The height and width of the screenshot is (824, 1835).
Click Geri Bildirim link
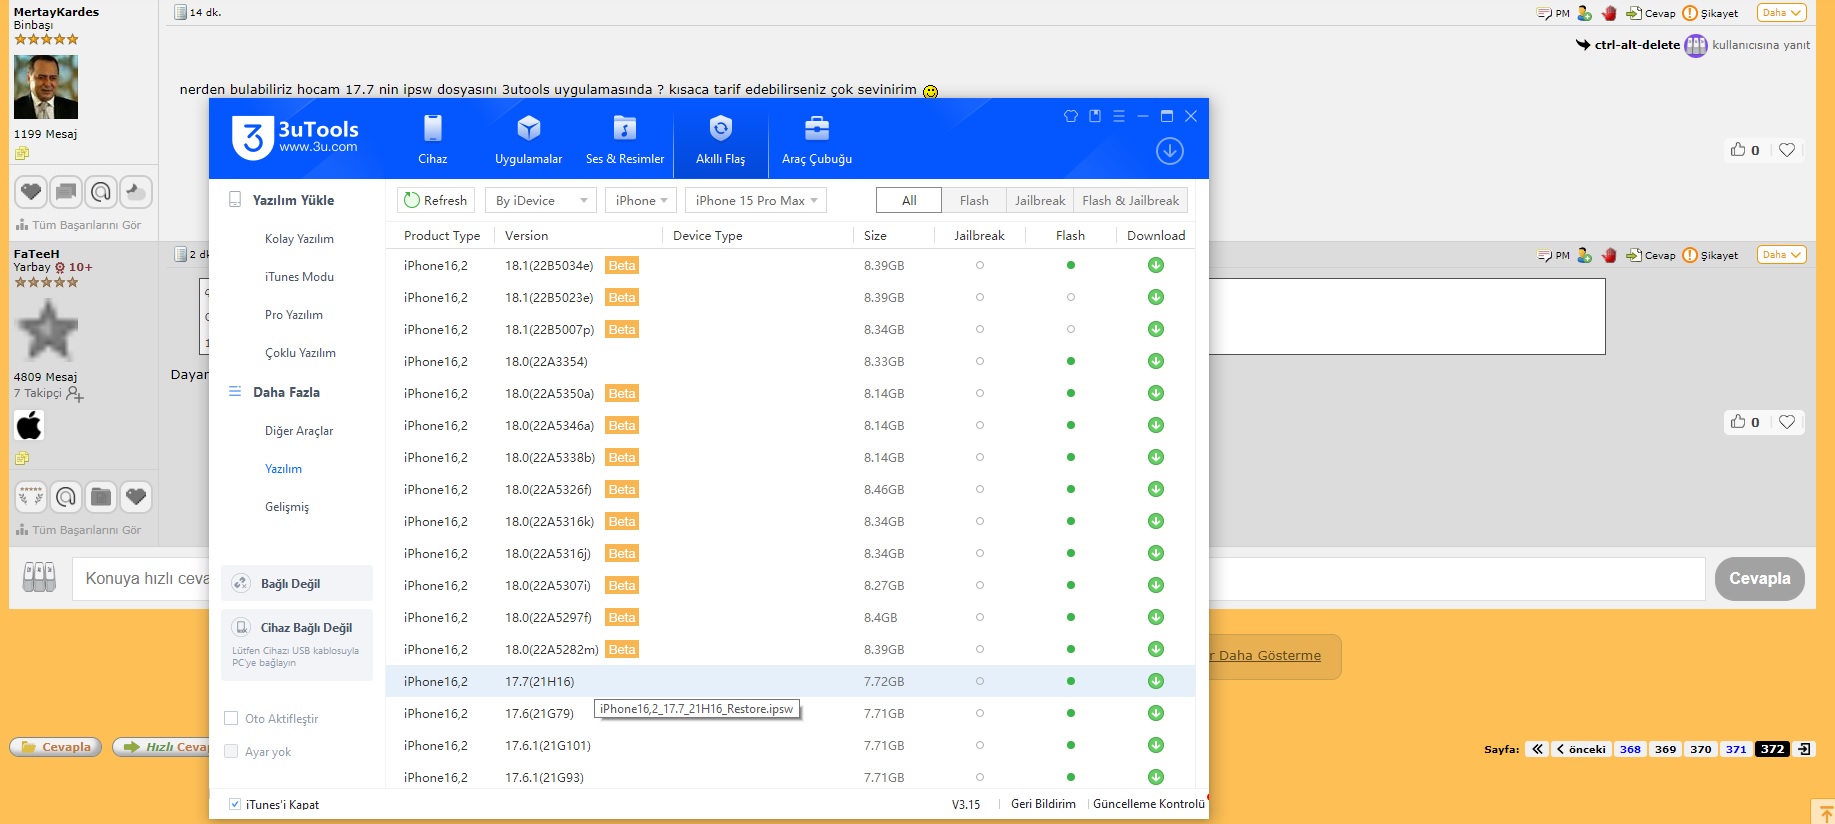pos(1043,804)
